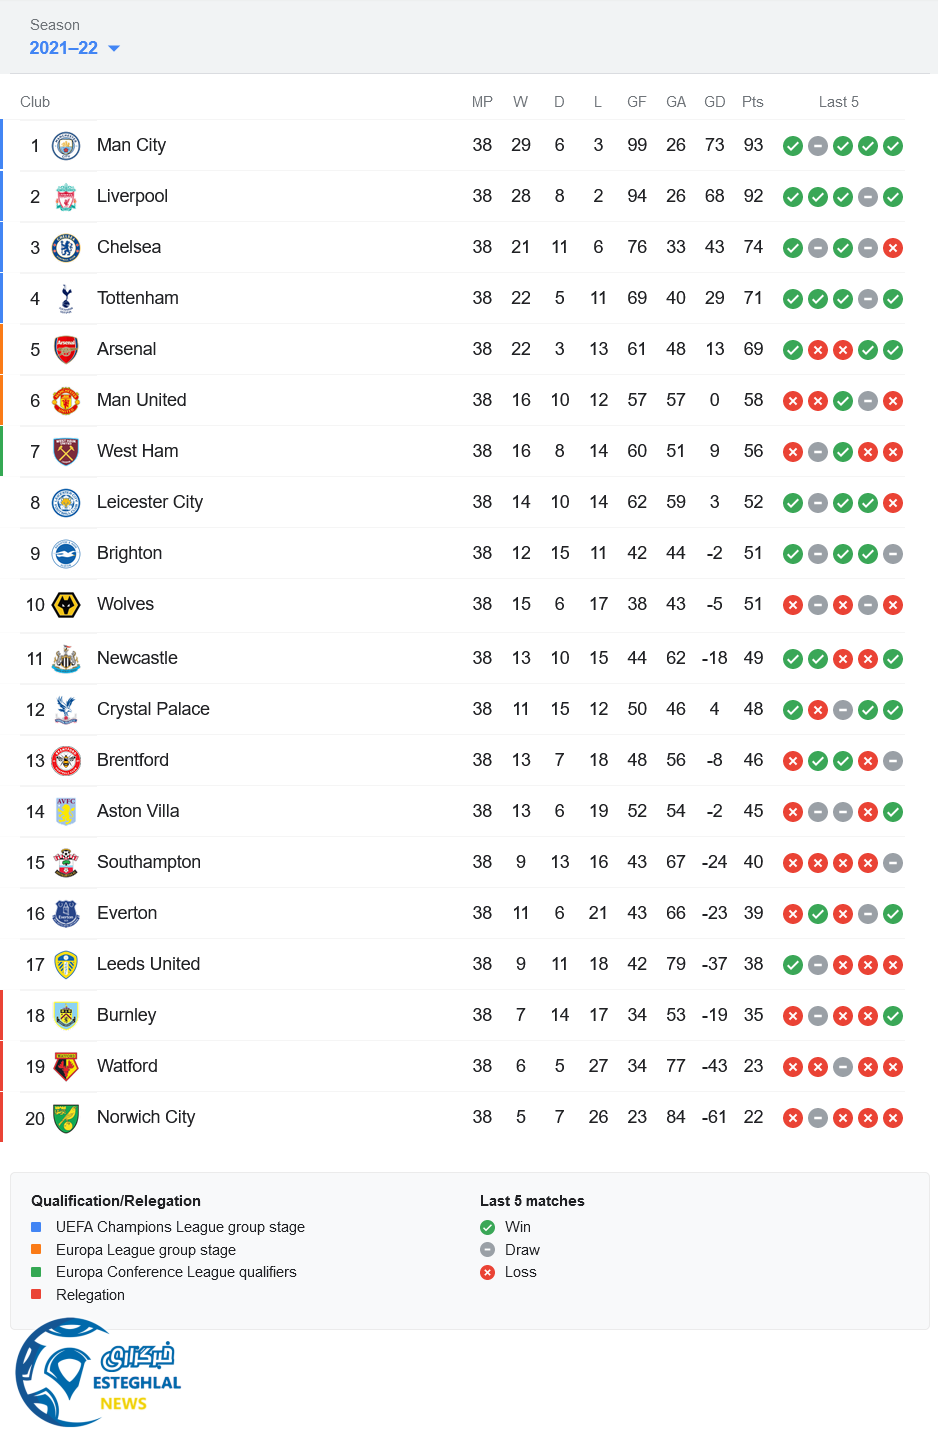Click the Last 5 column header
This screenshot has width=938, height=1454.
pos(838,102)
